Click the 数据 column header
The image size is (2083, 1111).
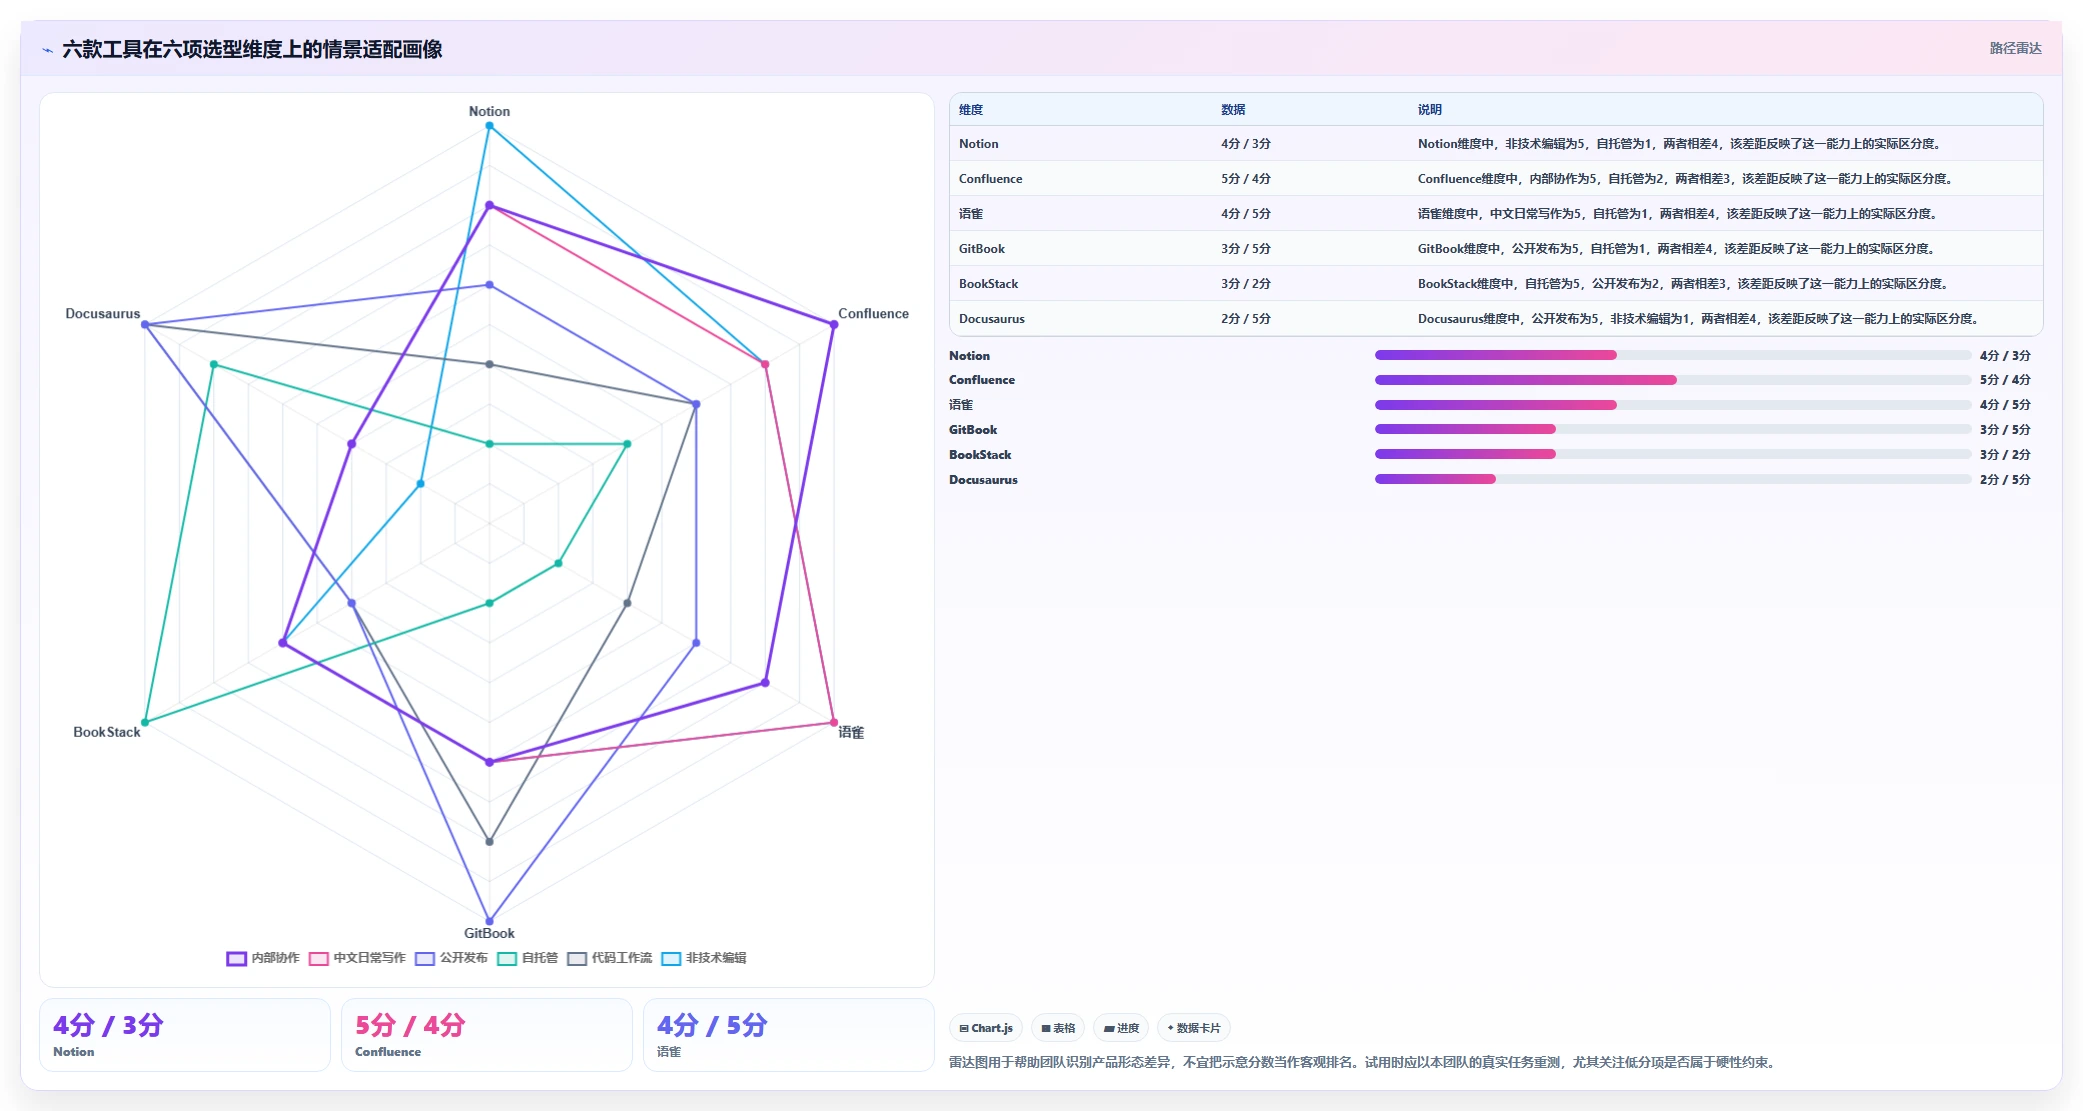(x=1233, y=110)
